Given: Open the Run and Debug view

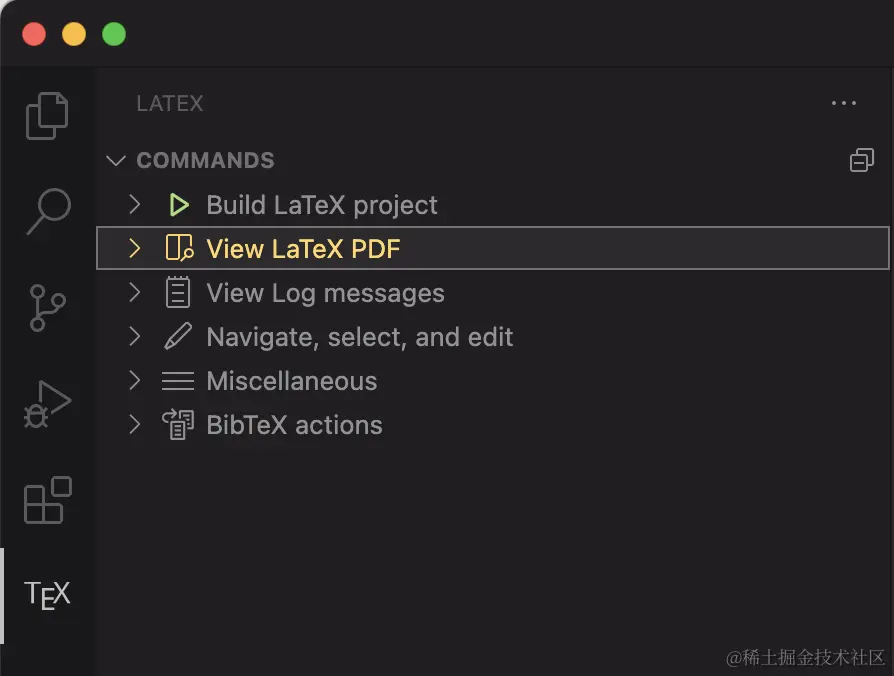Looking at the screenshot, I should pyautogui.click(x=47, y=403).
